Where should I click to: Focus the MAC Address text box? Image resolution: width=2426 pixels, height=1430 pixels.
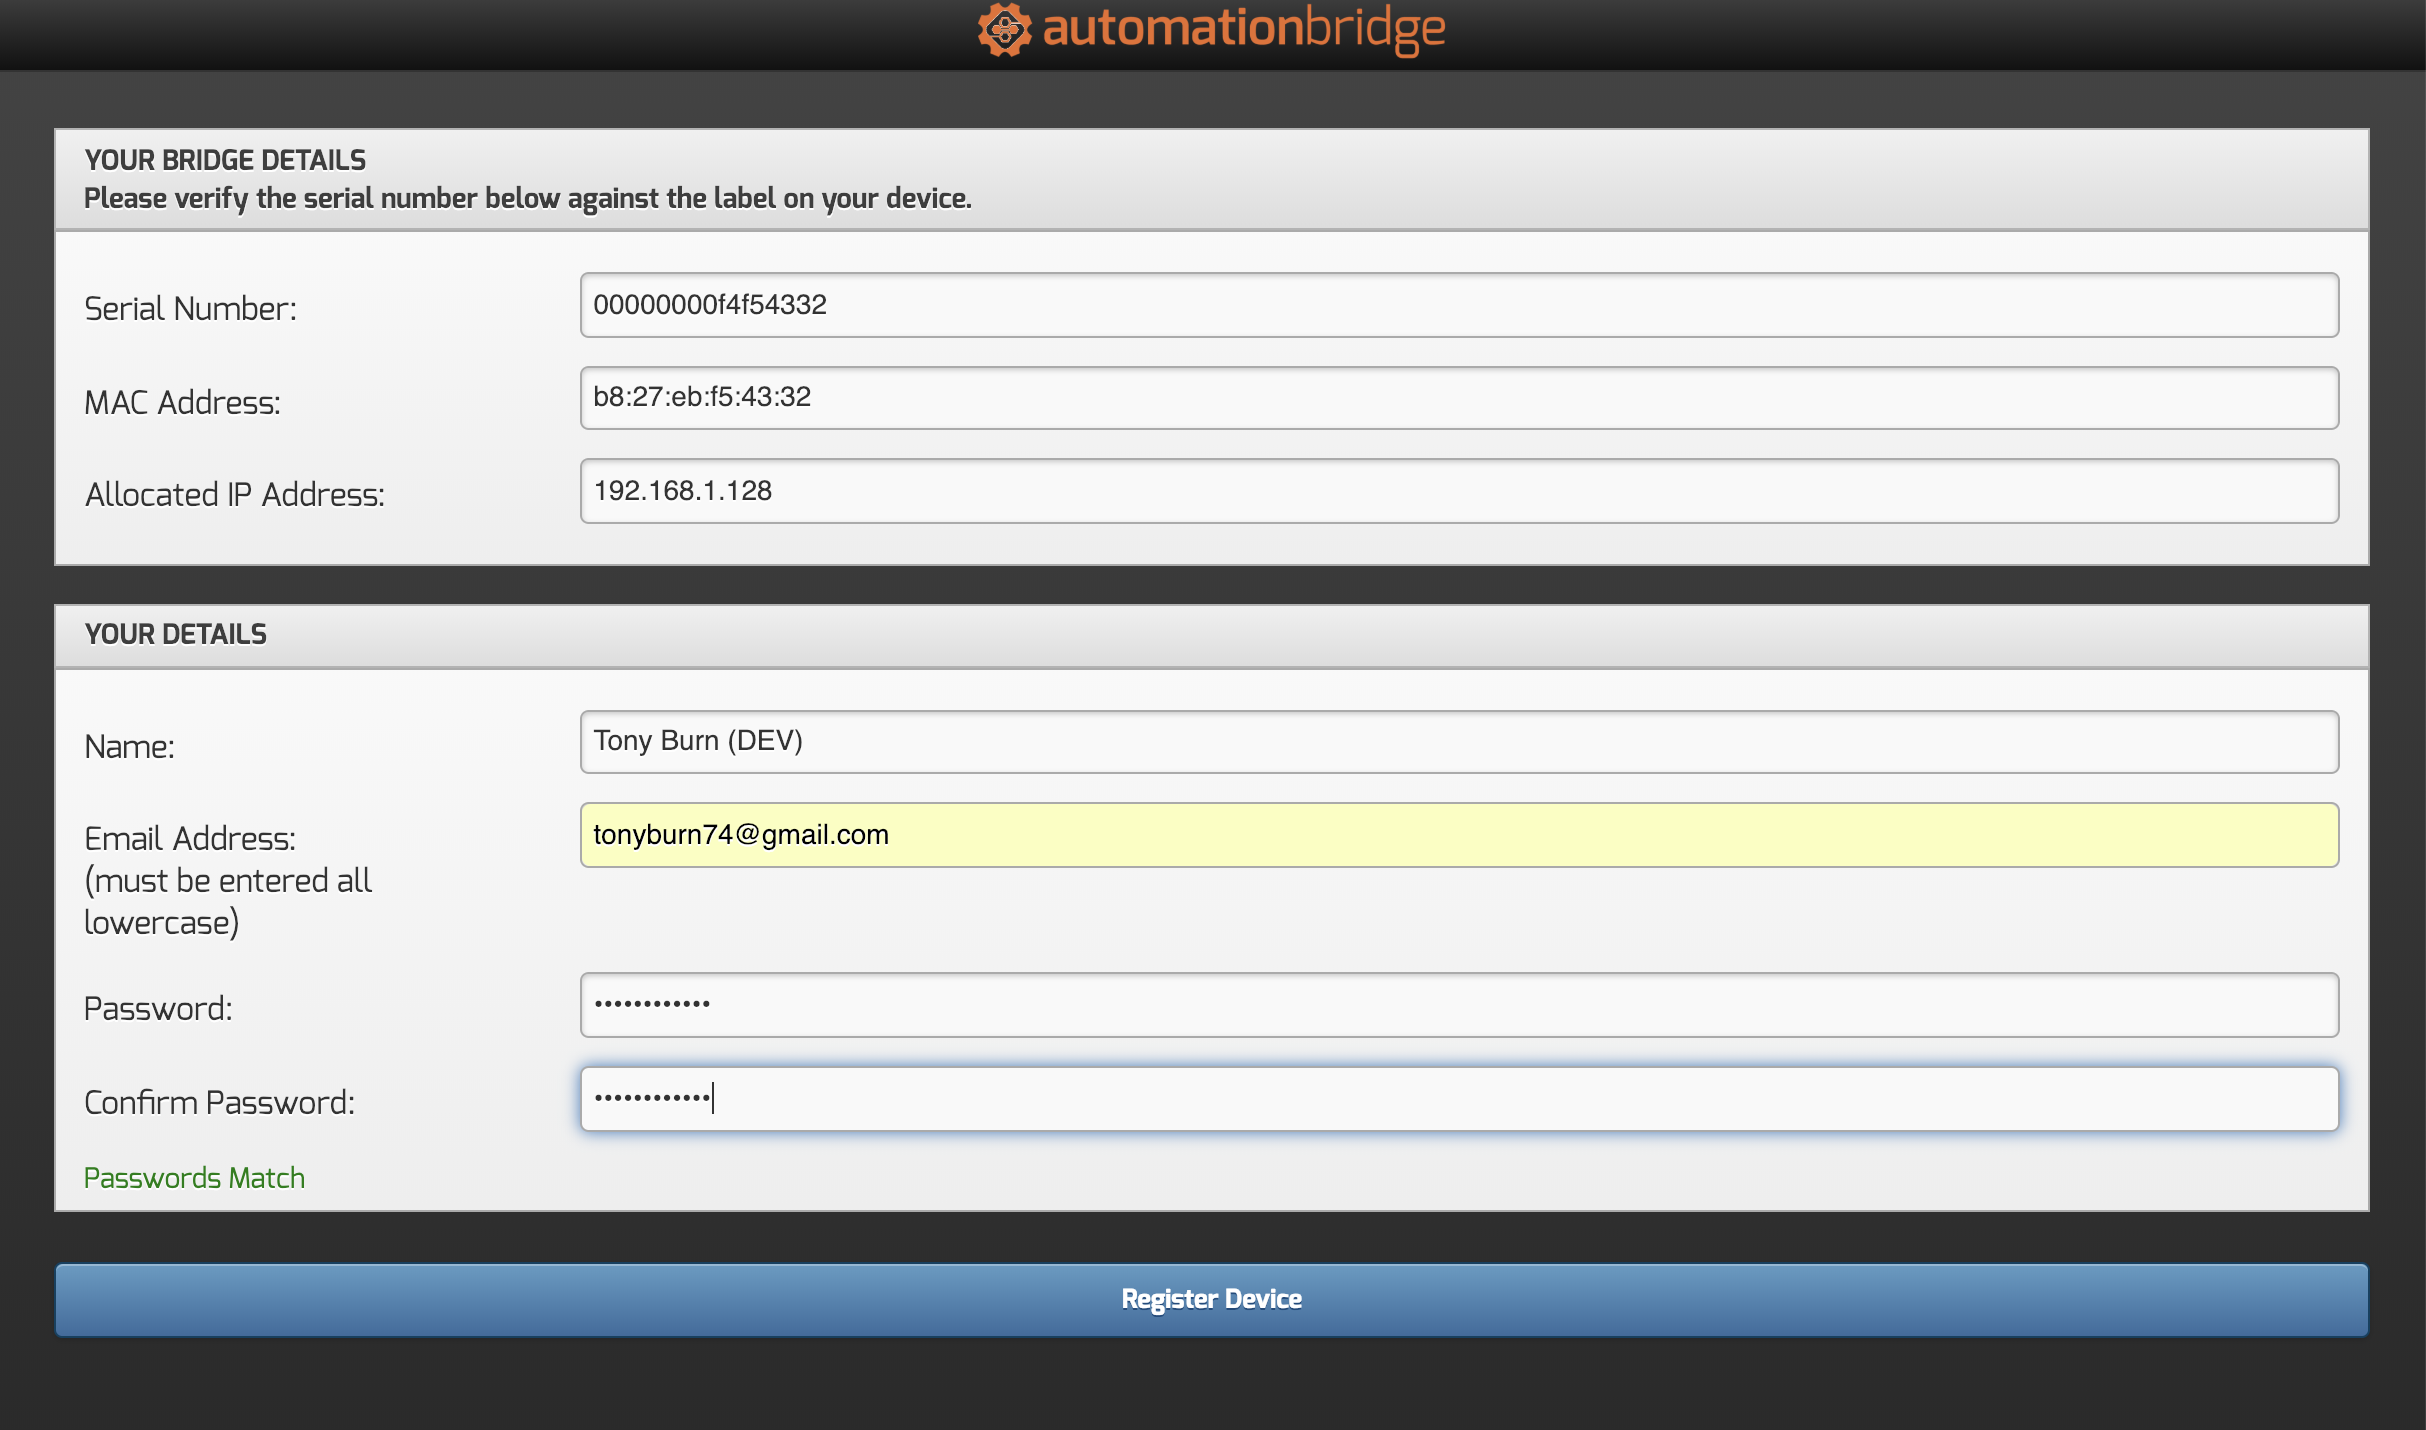(1458, 398)
